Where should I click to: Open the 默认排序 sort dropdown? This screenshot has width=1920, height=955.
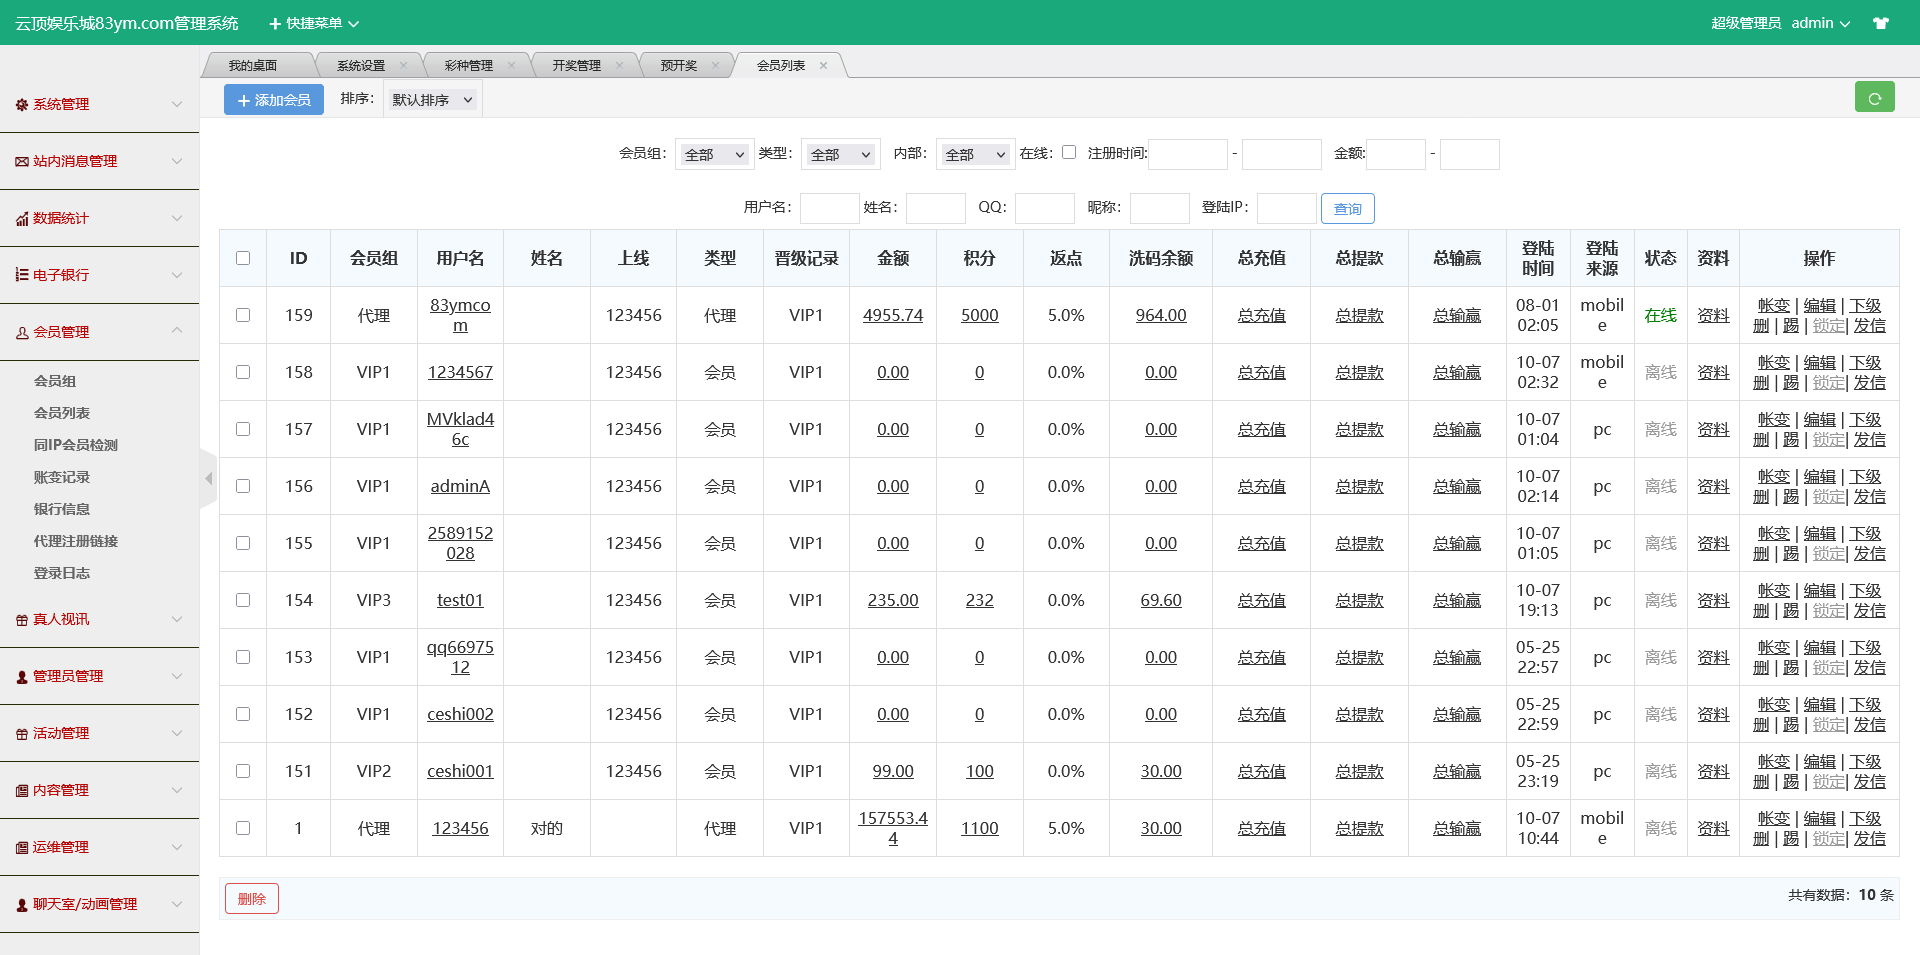point(432,100)
